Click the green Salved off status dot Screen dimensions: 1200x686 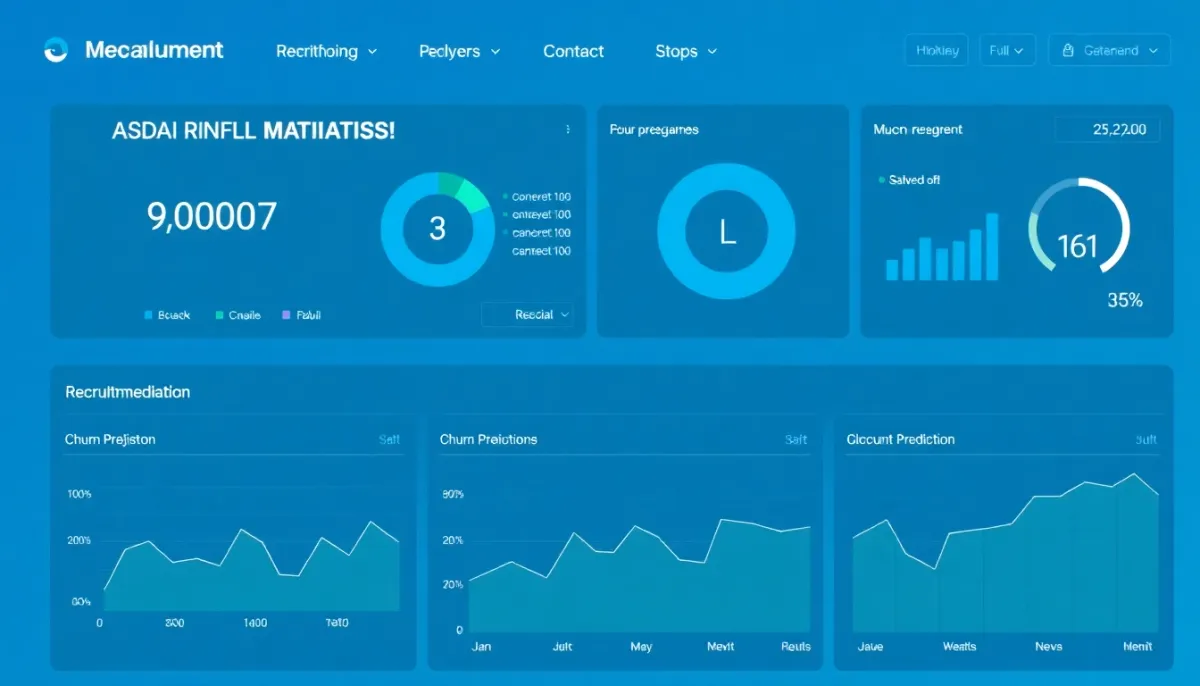tap(881, 180)
